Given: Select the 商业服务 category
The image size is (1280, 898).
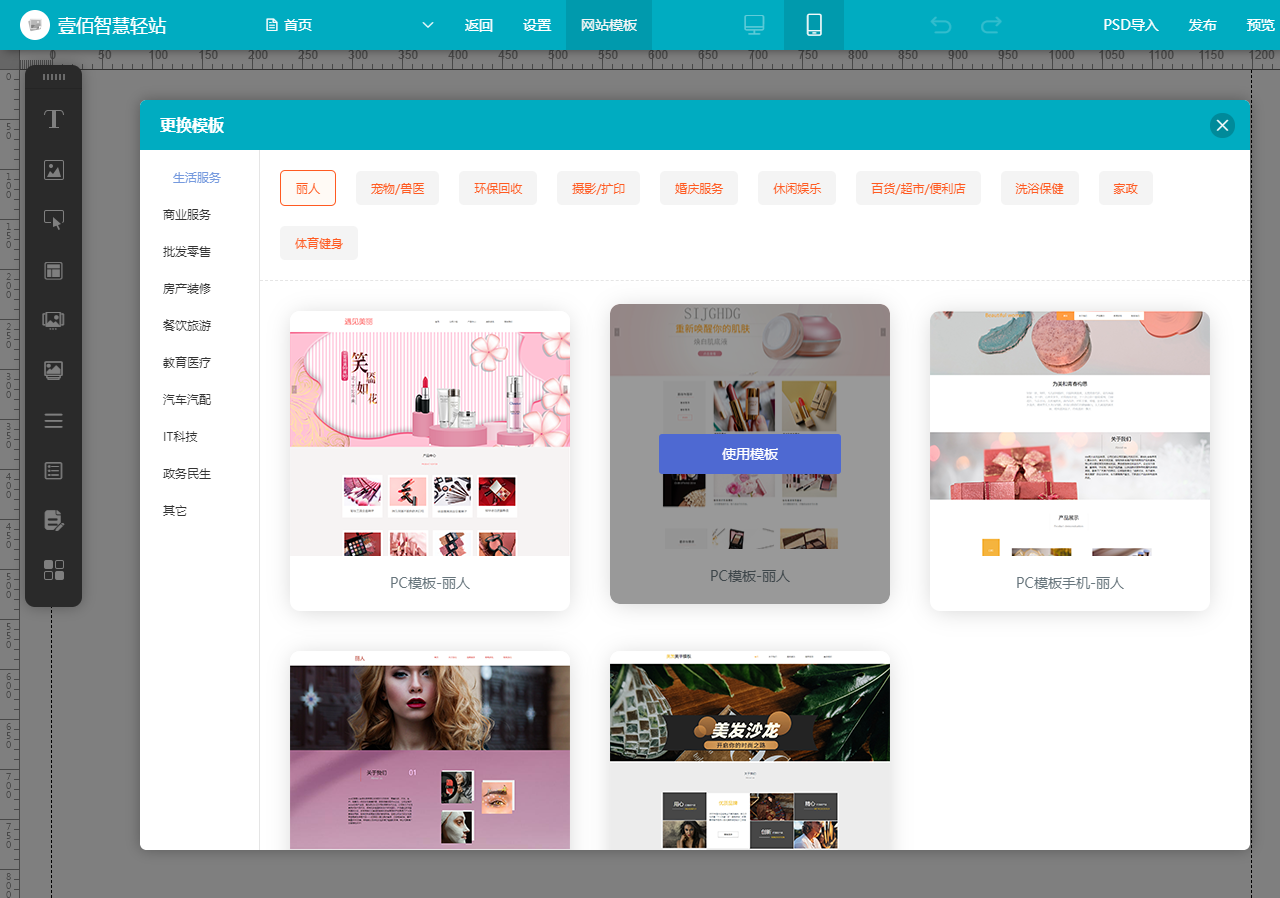Looking at the screenshot, I should [187, 215].
